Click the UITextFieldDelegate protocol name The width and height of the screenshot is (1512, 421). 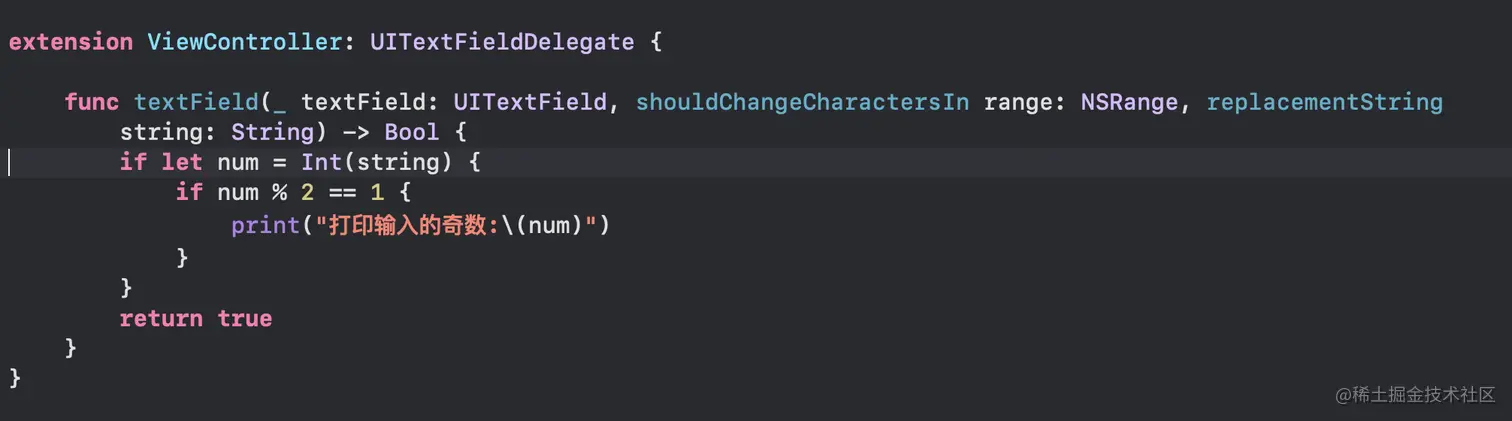pyautogui.click(x=501, y=42)
